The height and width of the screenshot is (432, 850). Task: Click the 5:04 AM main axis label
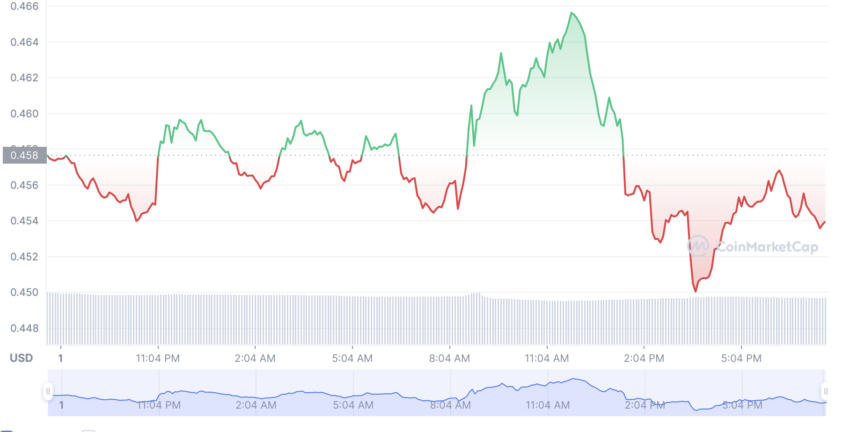coord(352,358)
